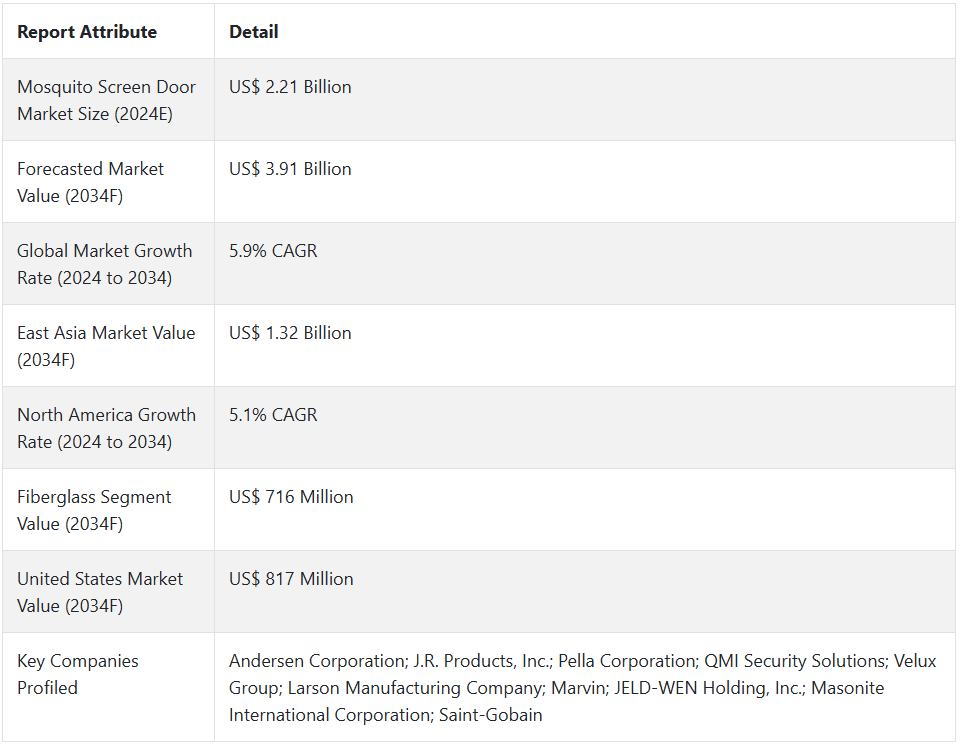The image size is (960, 748).
Task: Click the 5.9% CAGR value
Action: click(273, 251)
